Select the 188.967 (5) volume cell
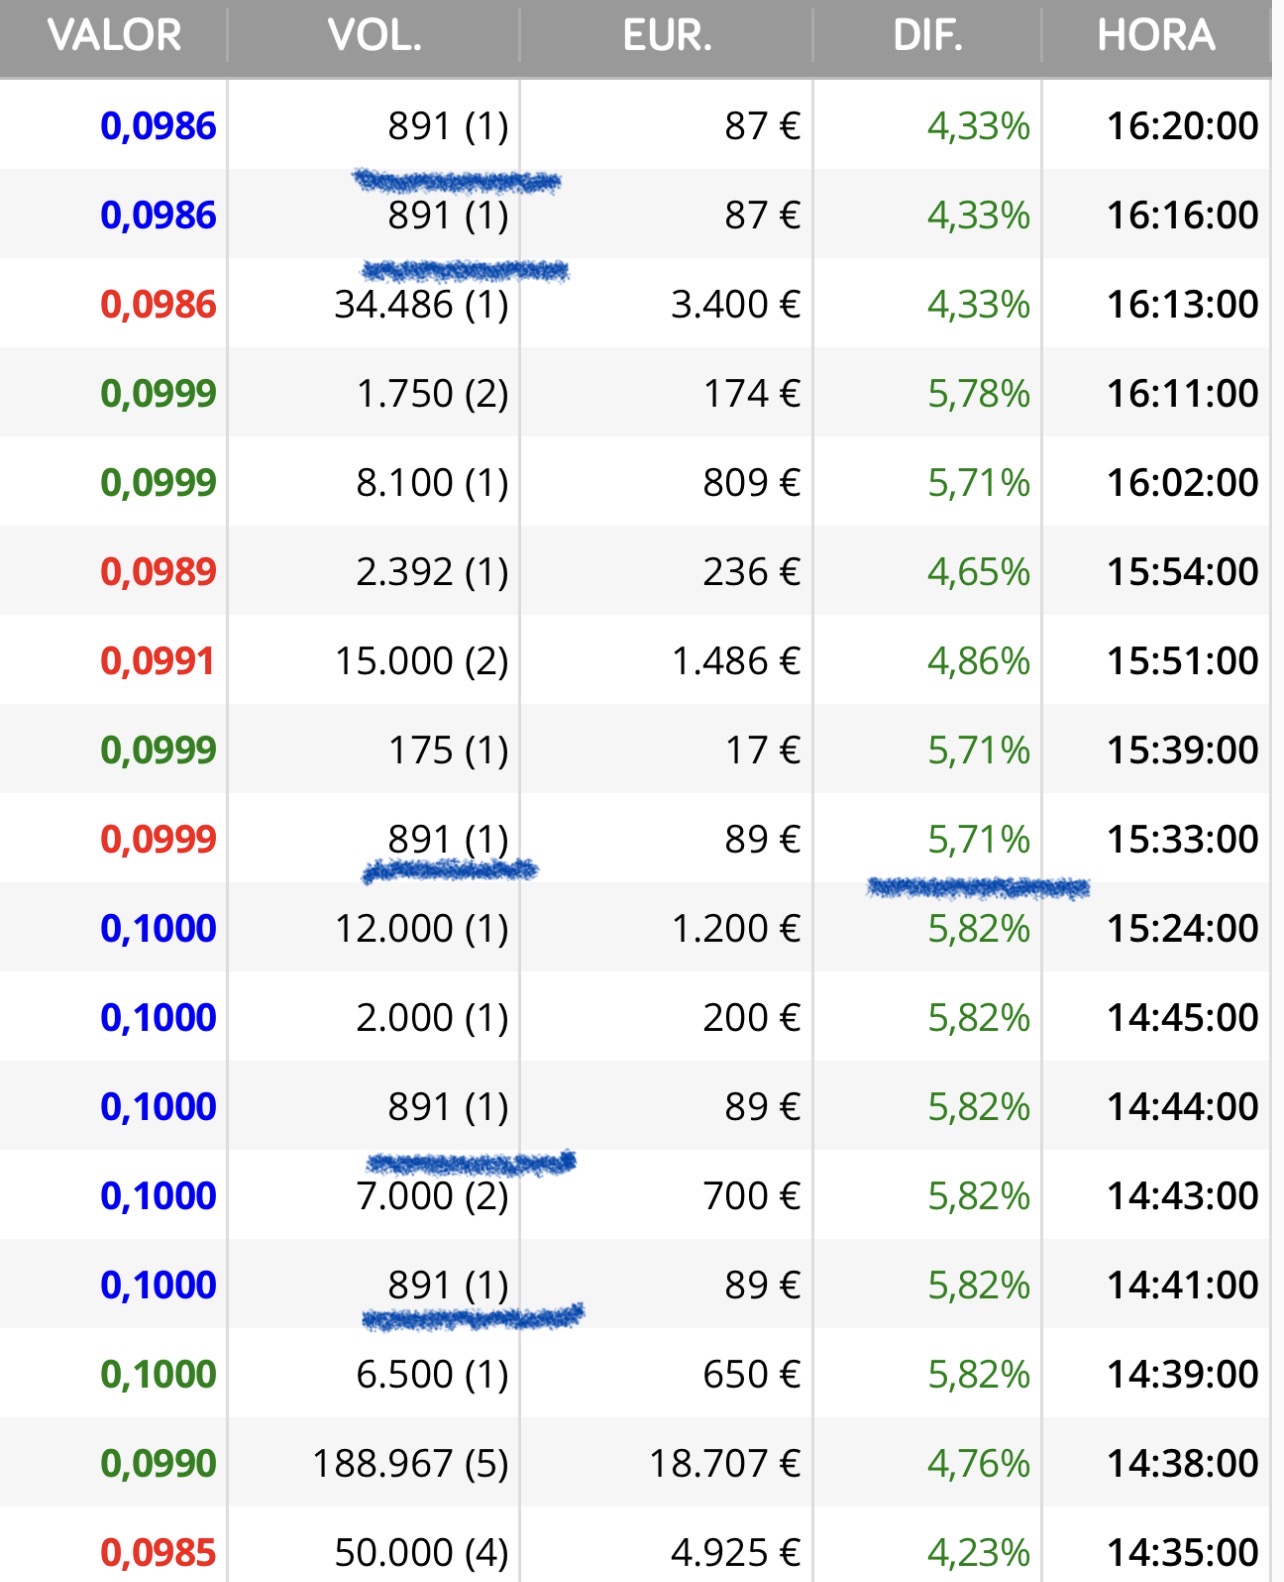Image resolution: width=1284 pixels, height=1582 pixels. pyautogui.click(x=410, y=1463)
